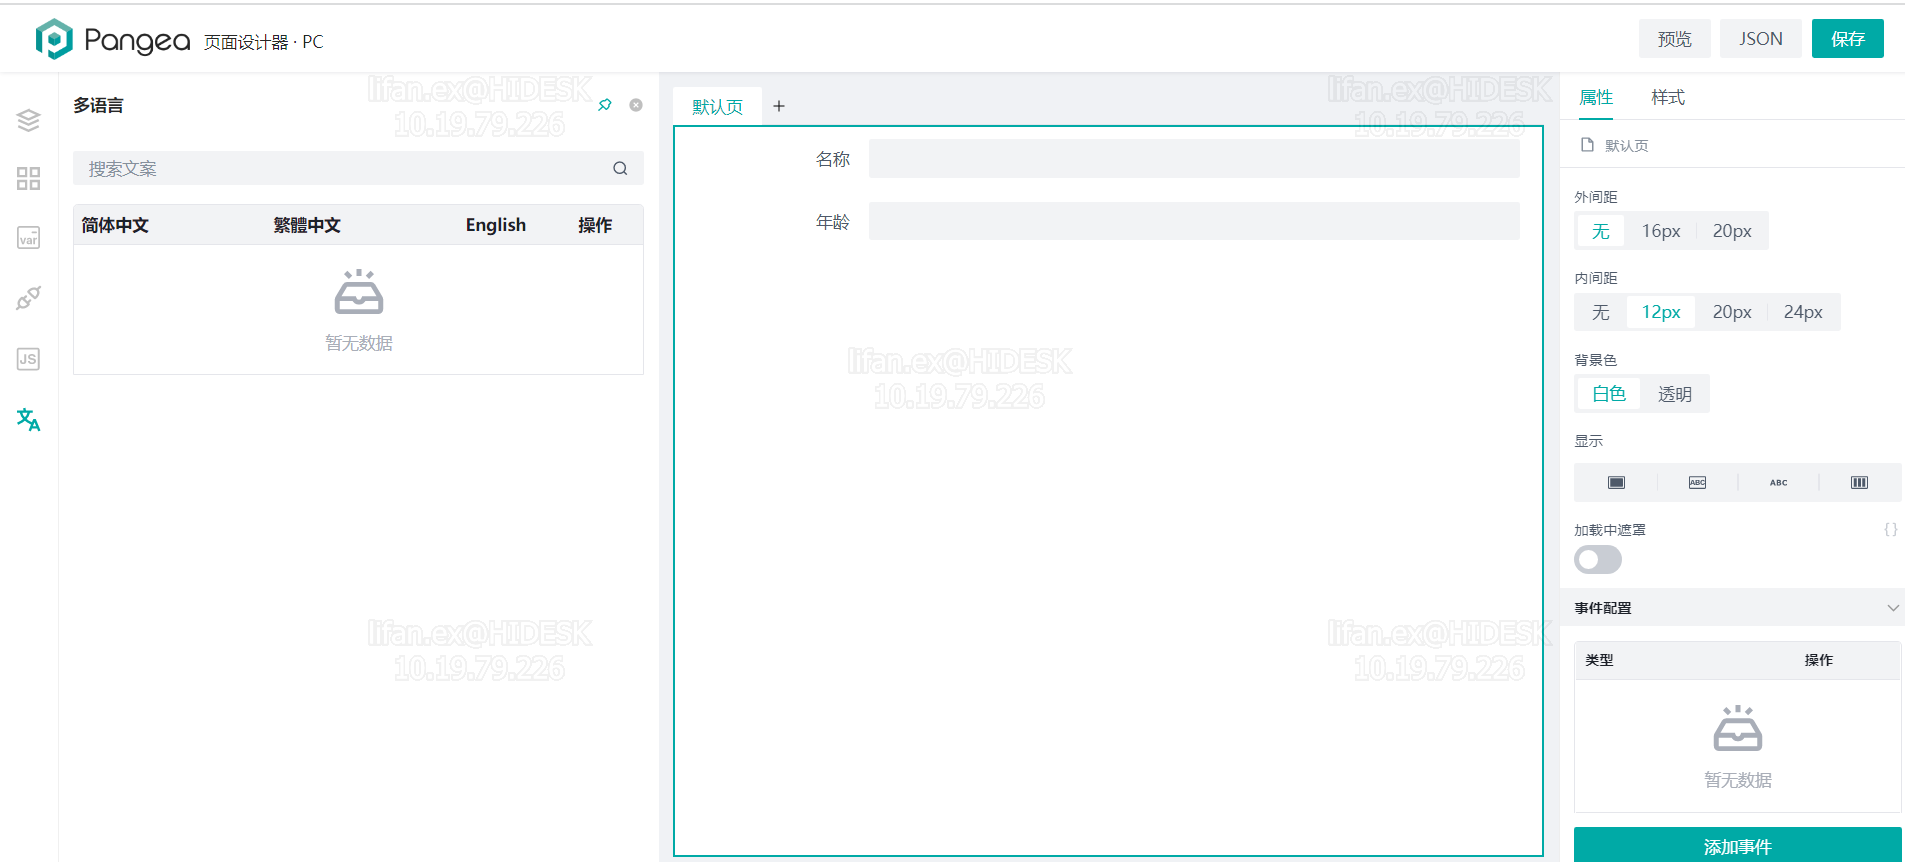Click the 繁體中文 column header
This screenshot has width=1905, height=862.
tap(307, 225)
